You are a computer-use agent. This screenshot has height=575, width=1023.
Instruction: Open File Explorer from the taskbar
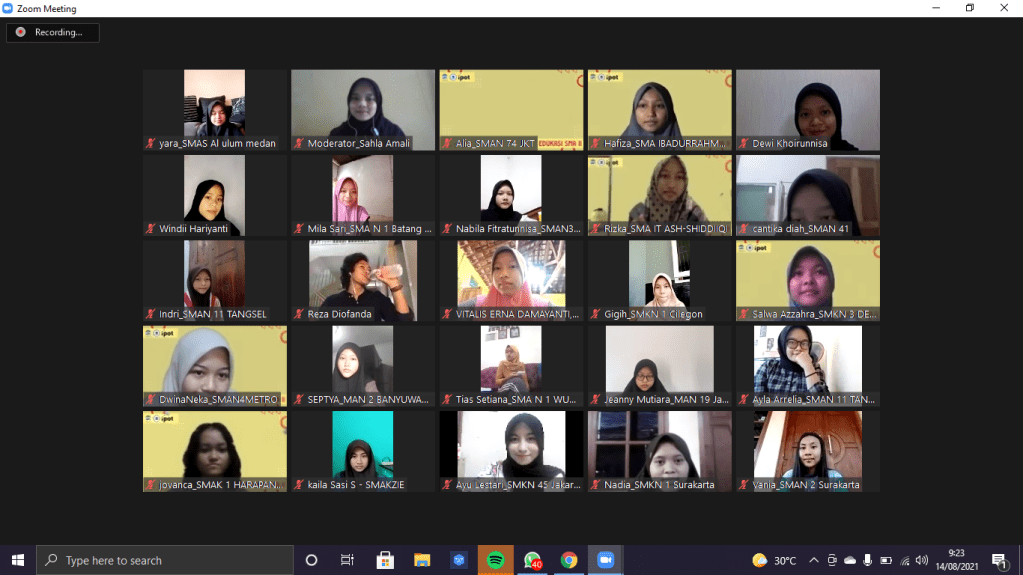(422, 560)
